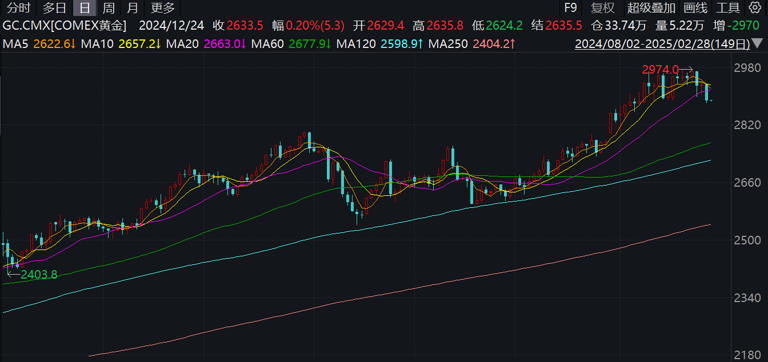Select the 日 daily chart tab
768x362 pixels.
coord(85,8)
